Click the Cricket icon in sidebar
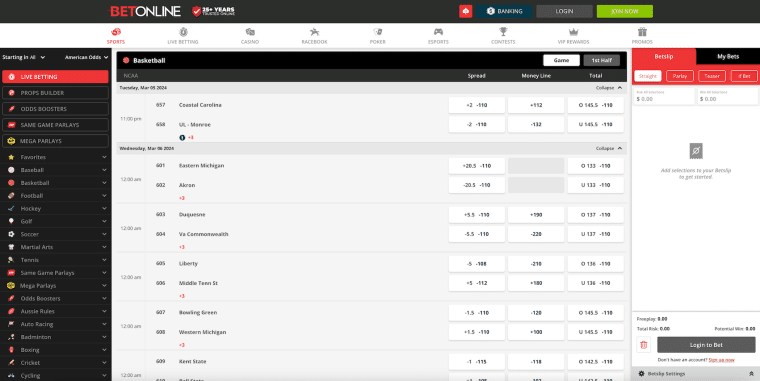 (x=11, y=363)
